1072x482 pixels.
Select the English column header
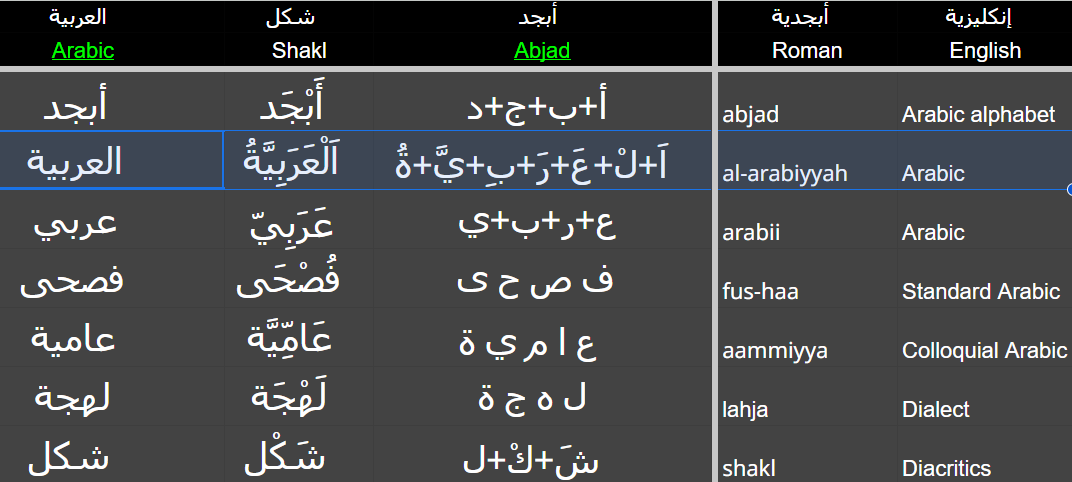point(985,50)
